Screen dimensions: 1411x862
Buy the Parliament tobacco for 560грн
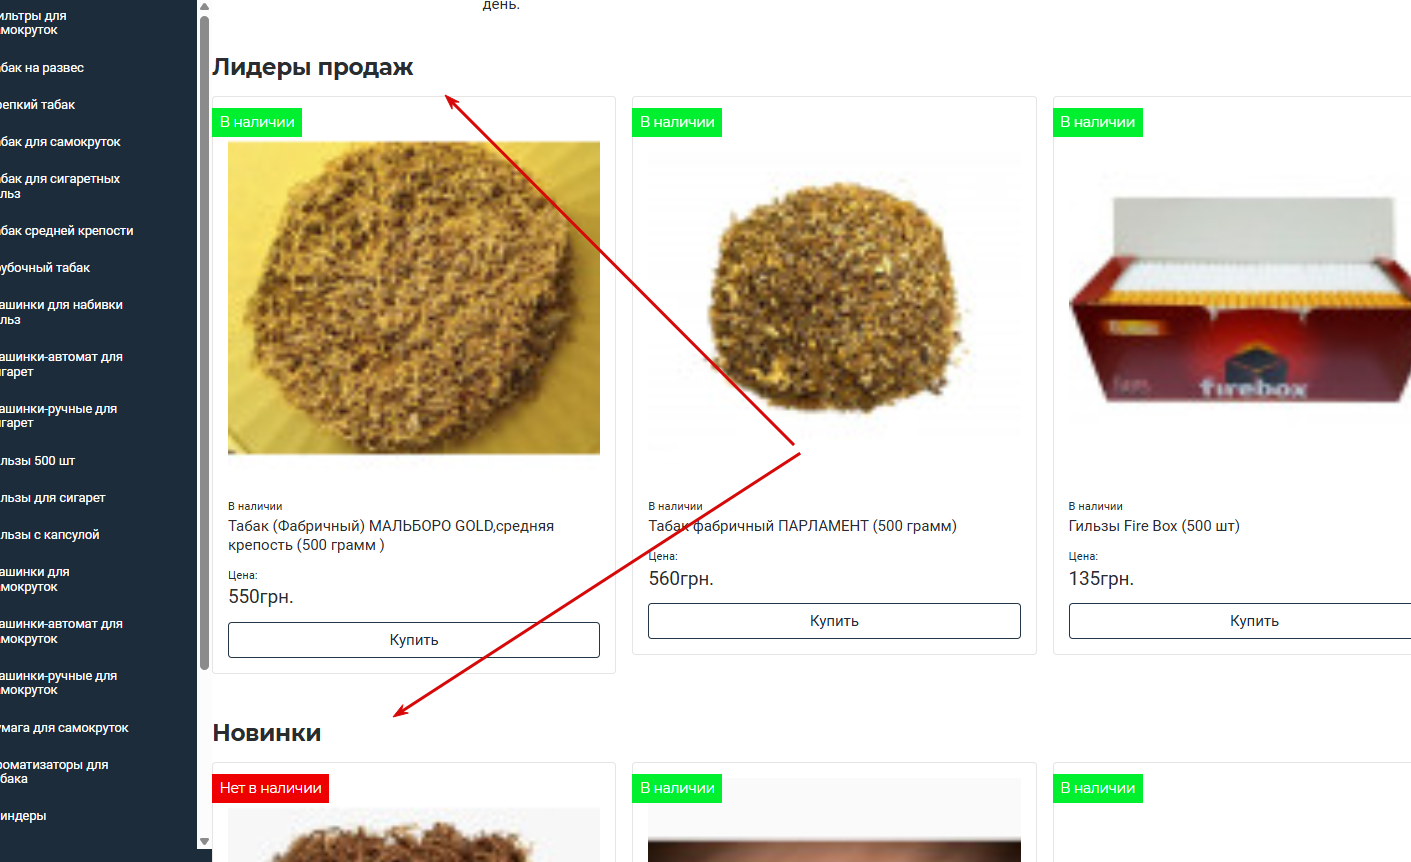coord(834,621)
